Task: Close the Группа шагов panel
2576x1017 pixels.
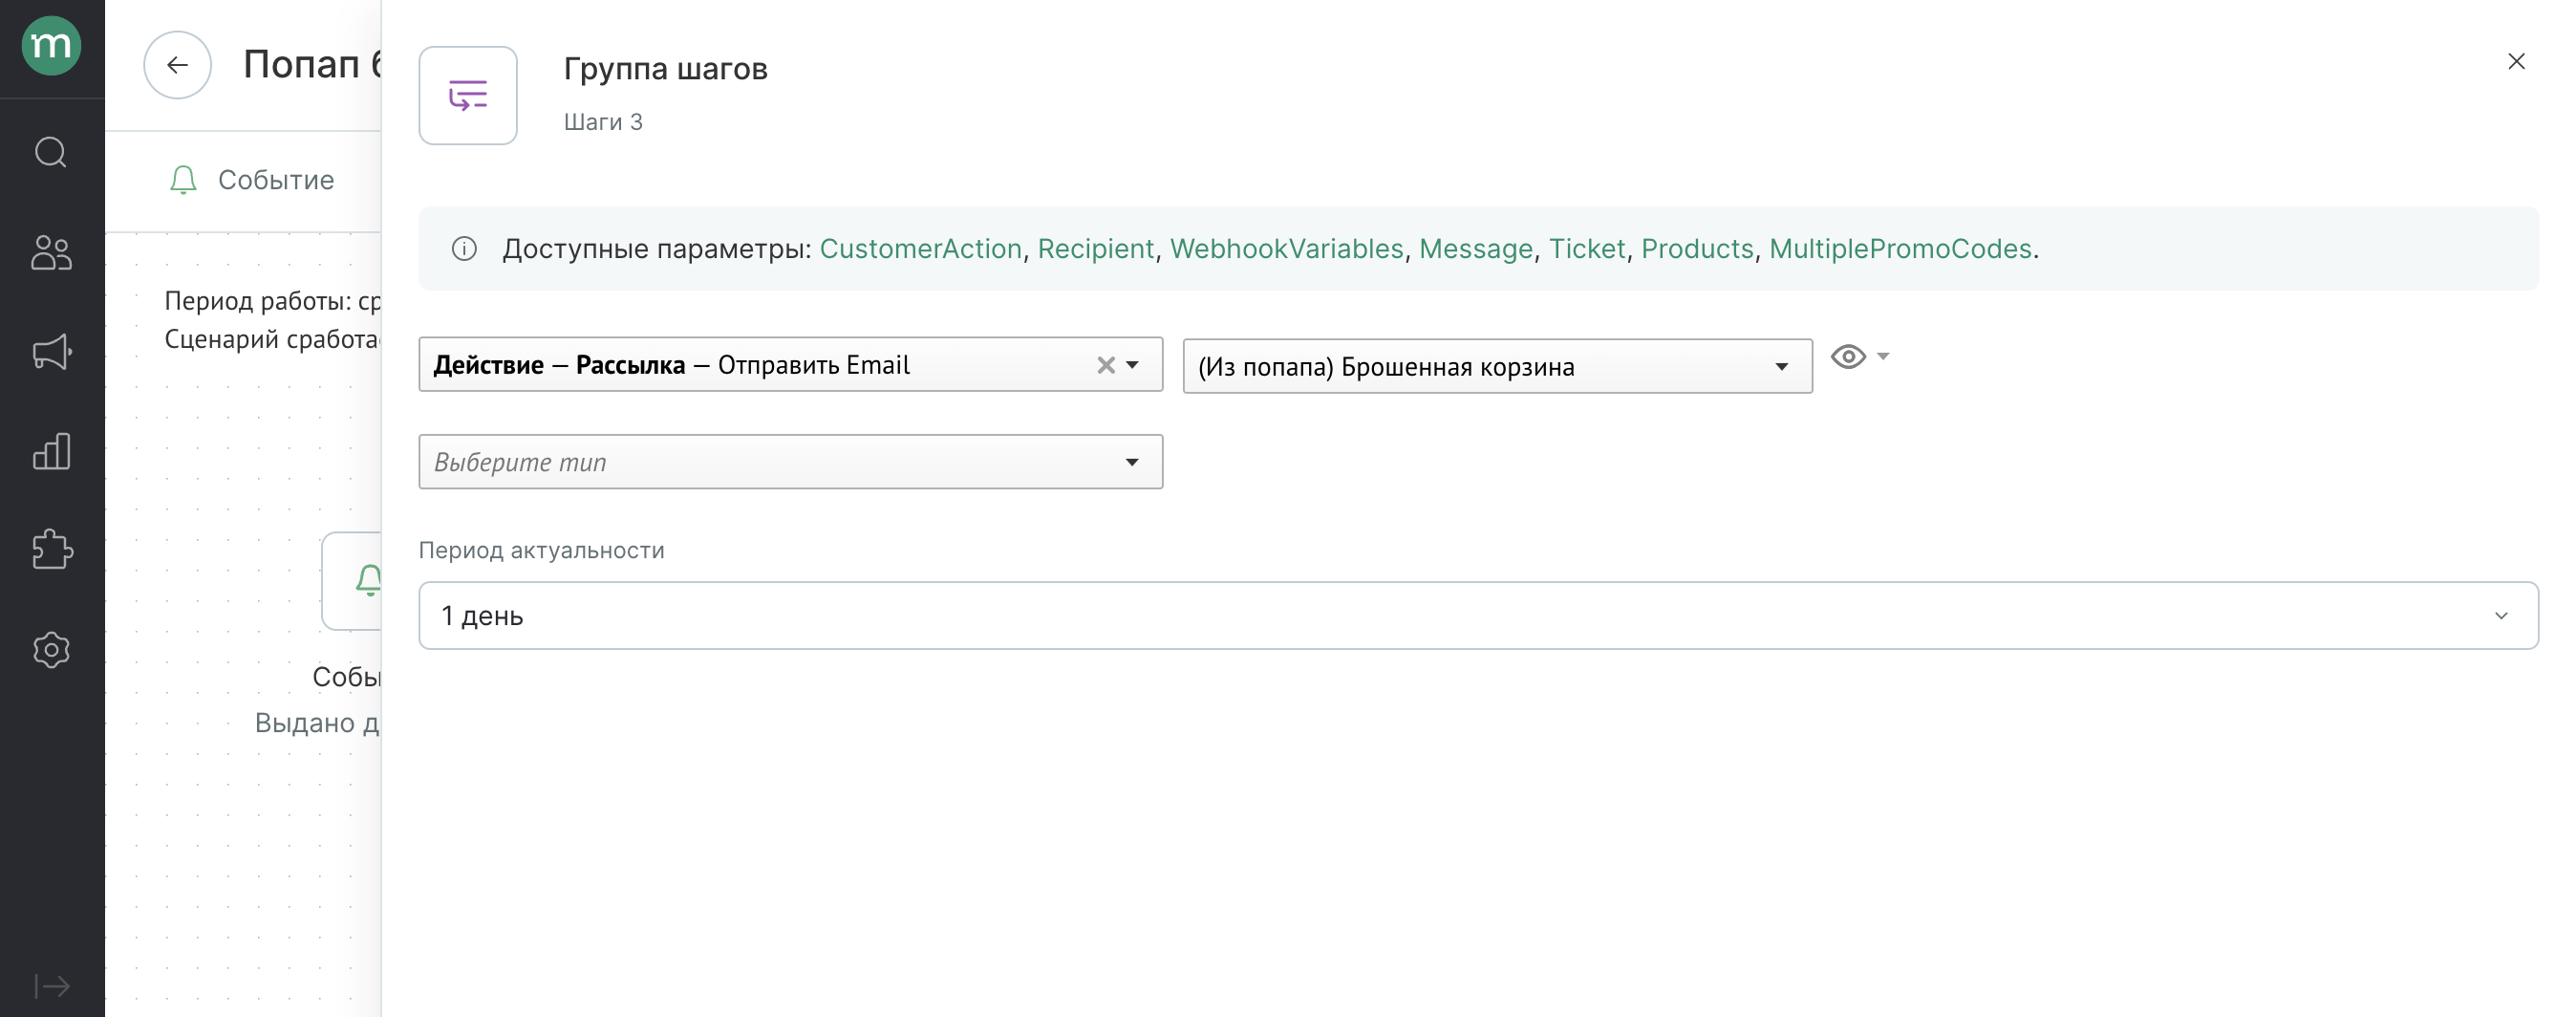Action: pyautogui.click(x=2516, y=62)
